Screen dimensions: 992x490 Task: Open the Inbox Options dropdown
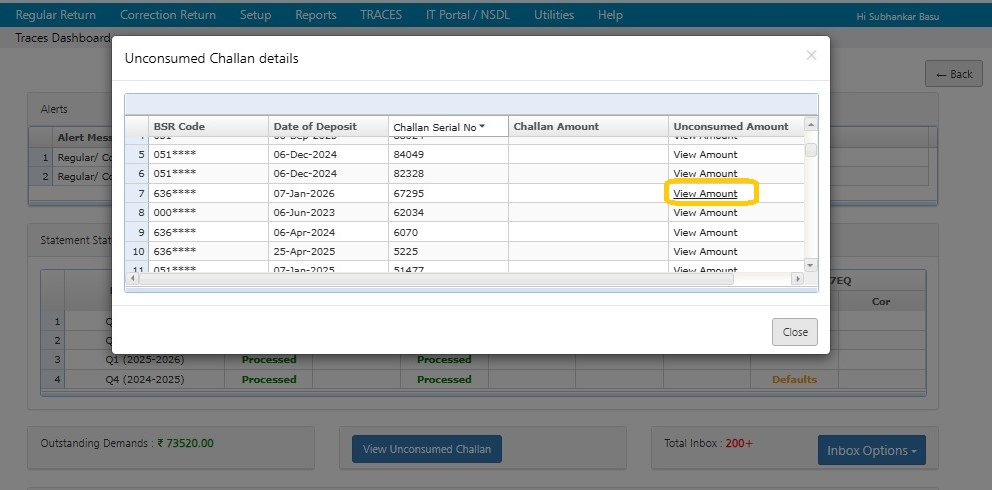[871, 450]
